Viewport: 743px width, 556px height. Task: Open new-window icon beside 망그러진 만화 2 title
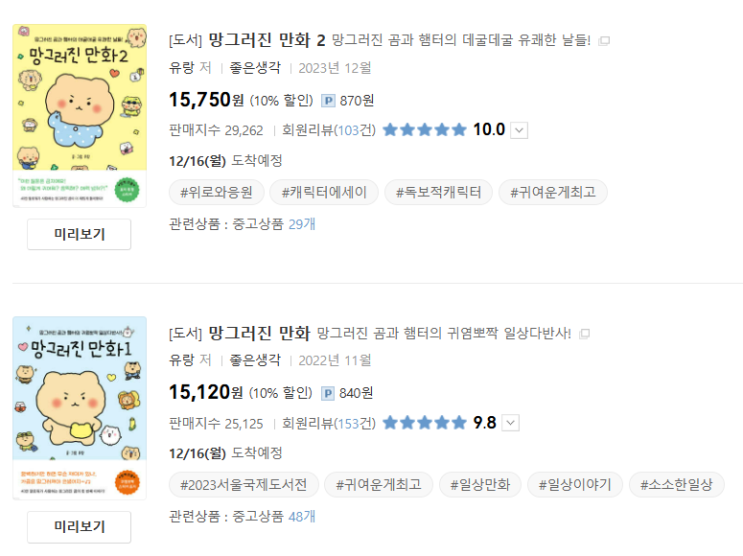604,41
